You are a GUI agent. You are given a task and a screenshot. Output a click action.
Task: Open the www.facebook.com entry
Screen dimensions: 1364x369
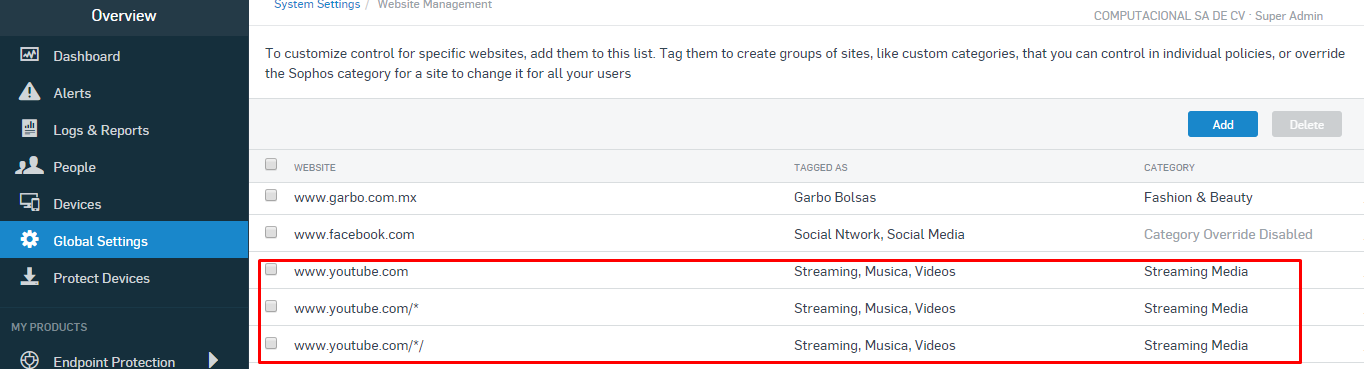tap(354, 234)
